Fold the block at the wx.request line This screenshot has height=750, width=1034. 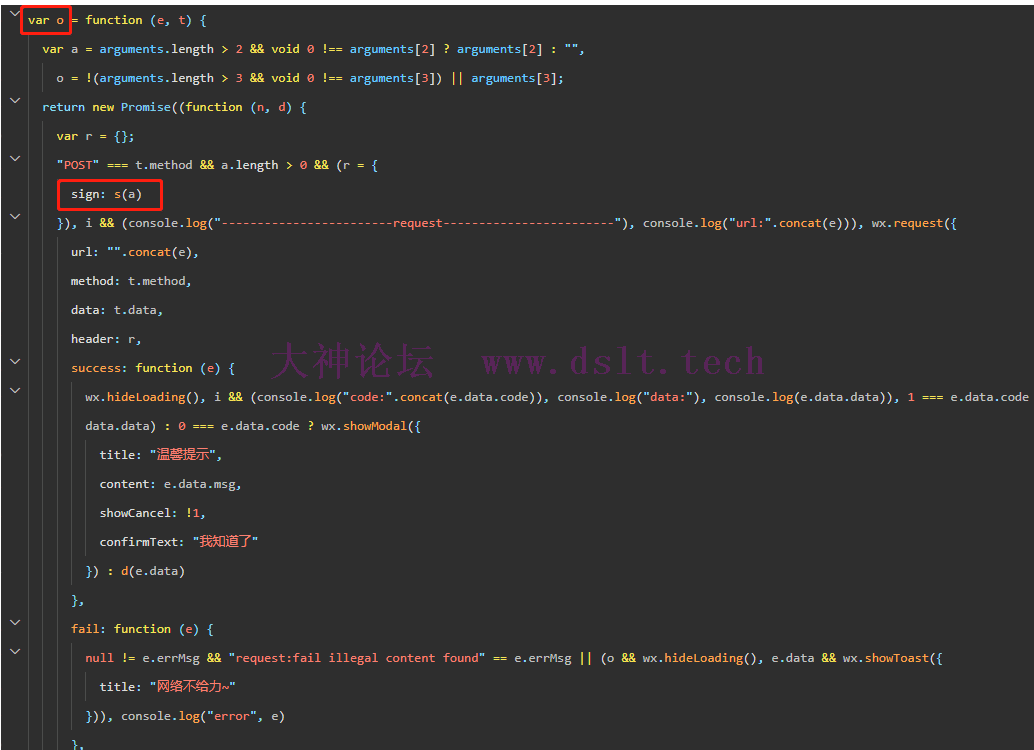(15, 216)
